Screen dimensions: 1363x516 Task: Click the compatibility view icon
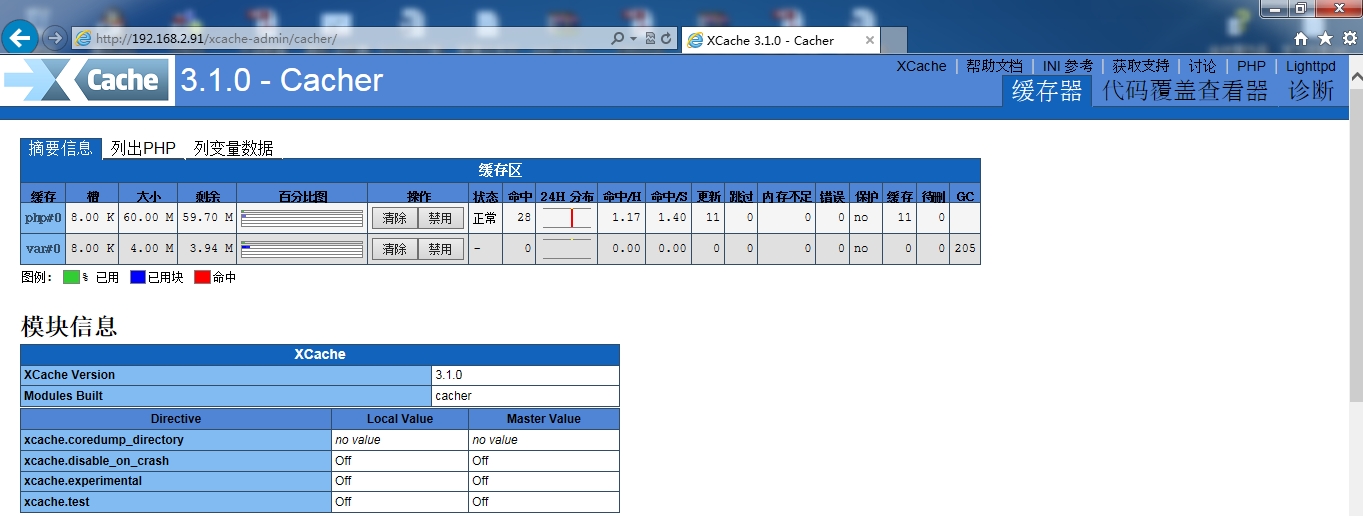(x=650, y=38)
